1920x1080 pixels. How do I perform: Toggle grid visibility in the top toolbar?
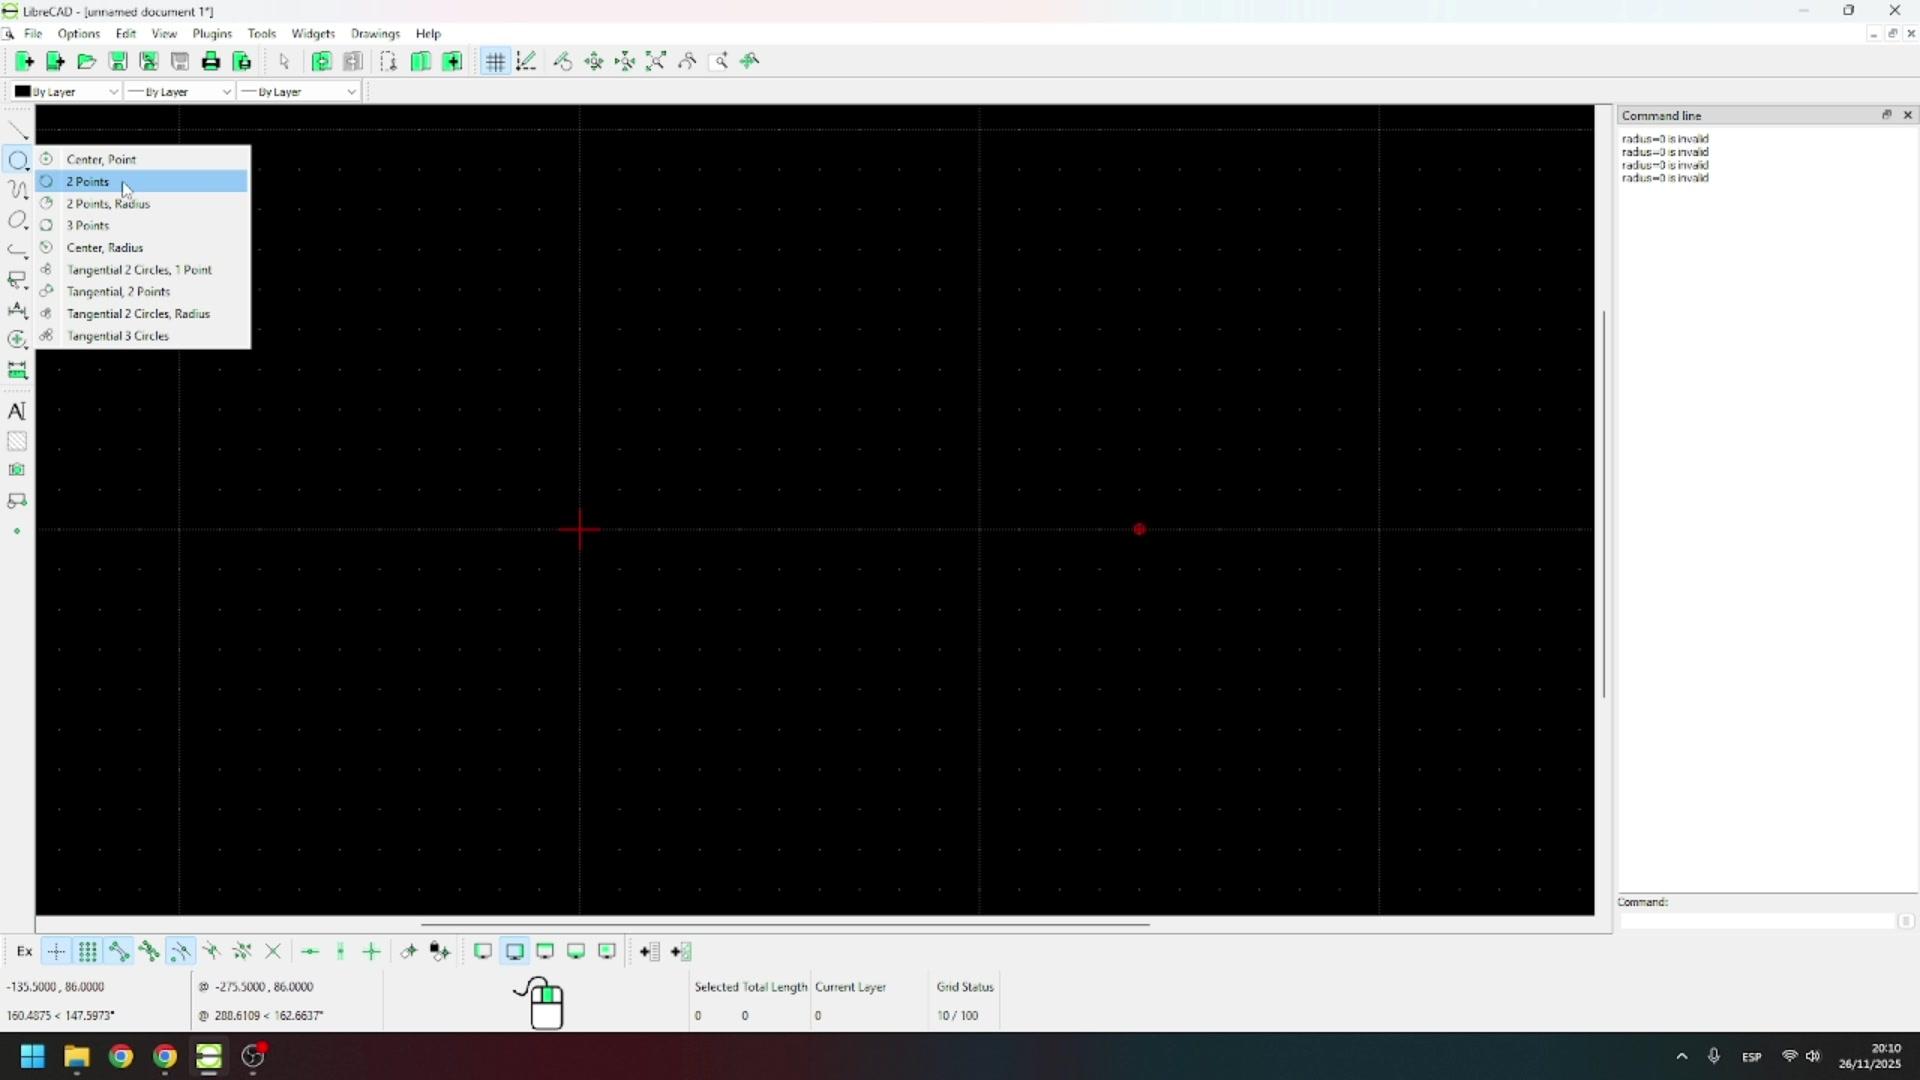495,62
